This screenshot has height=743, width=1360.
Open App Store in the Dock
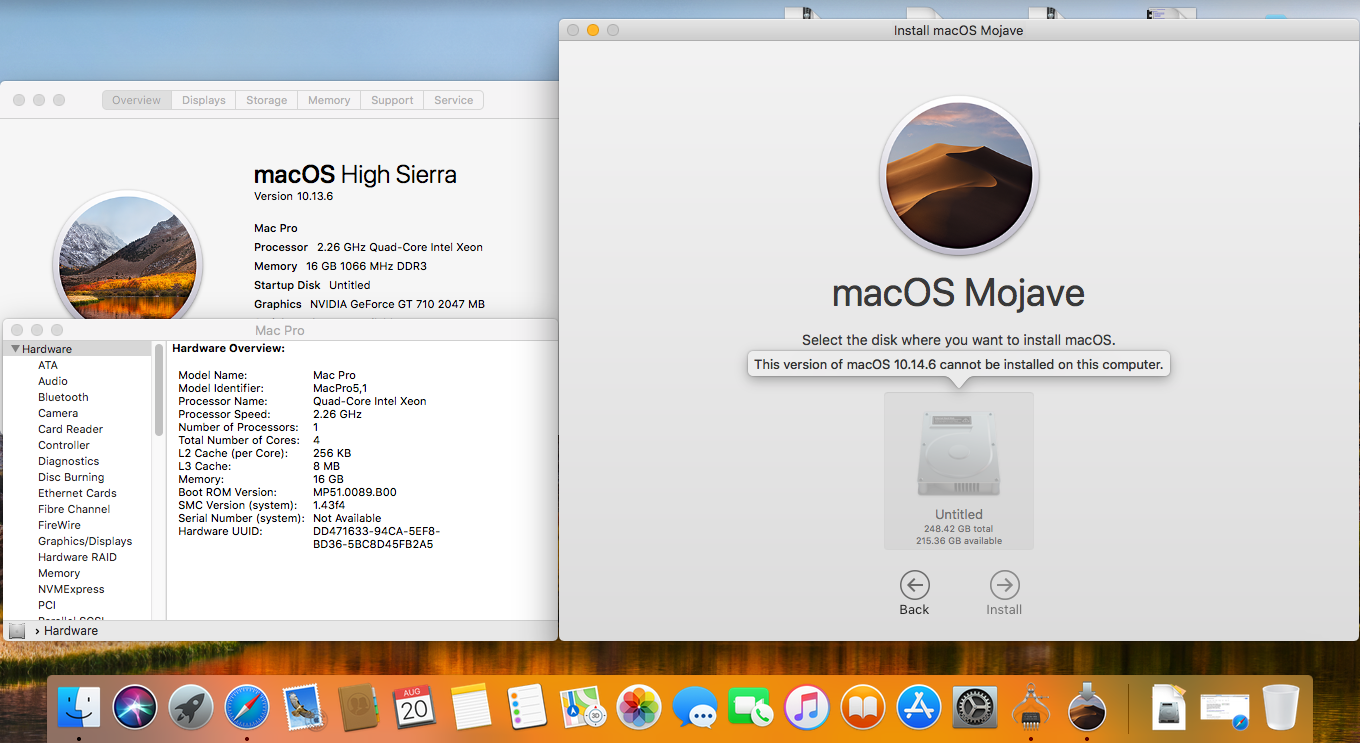coord(918,708)
